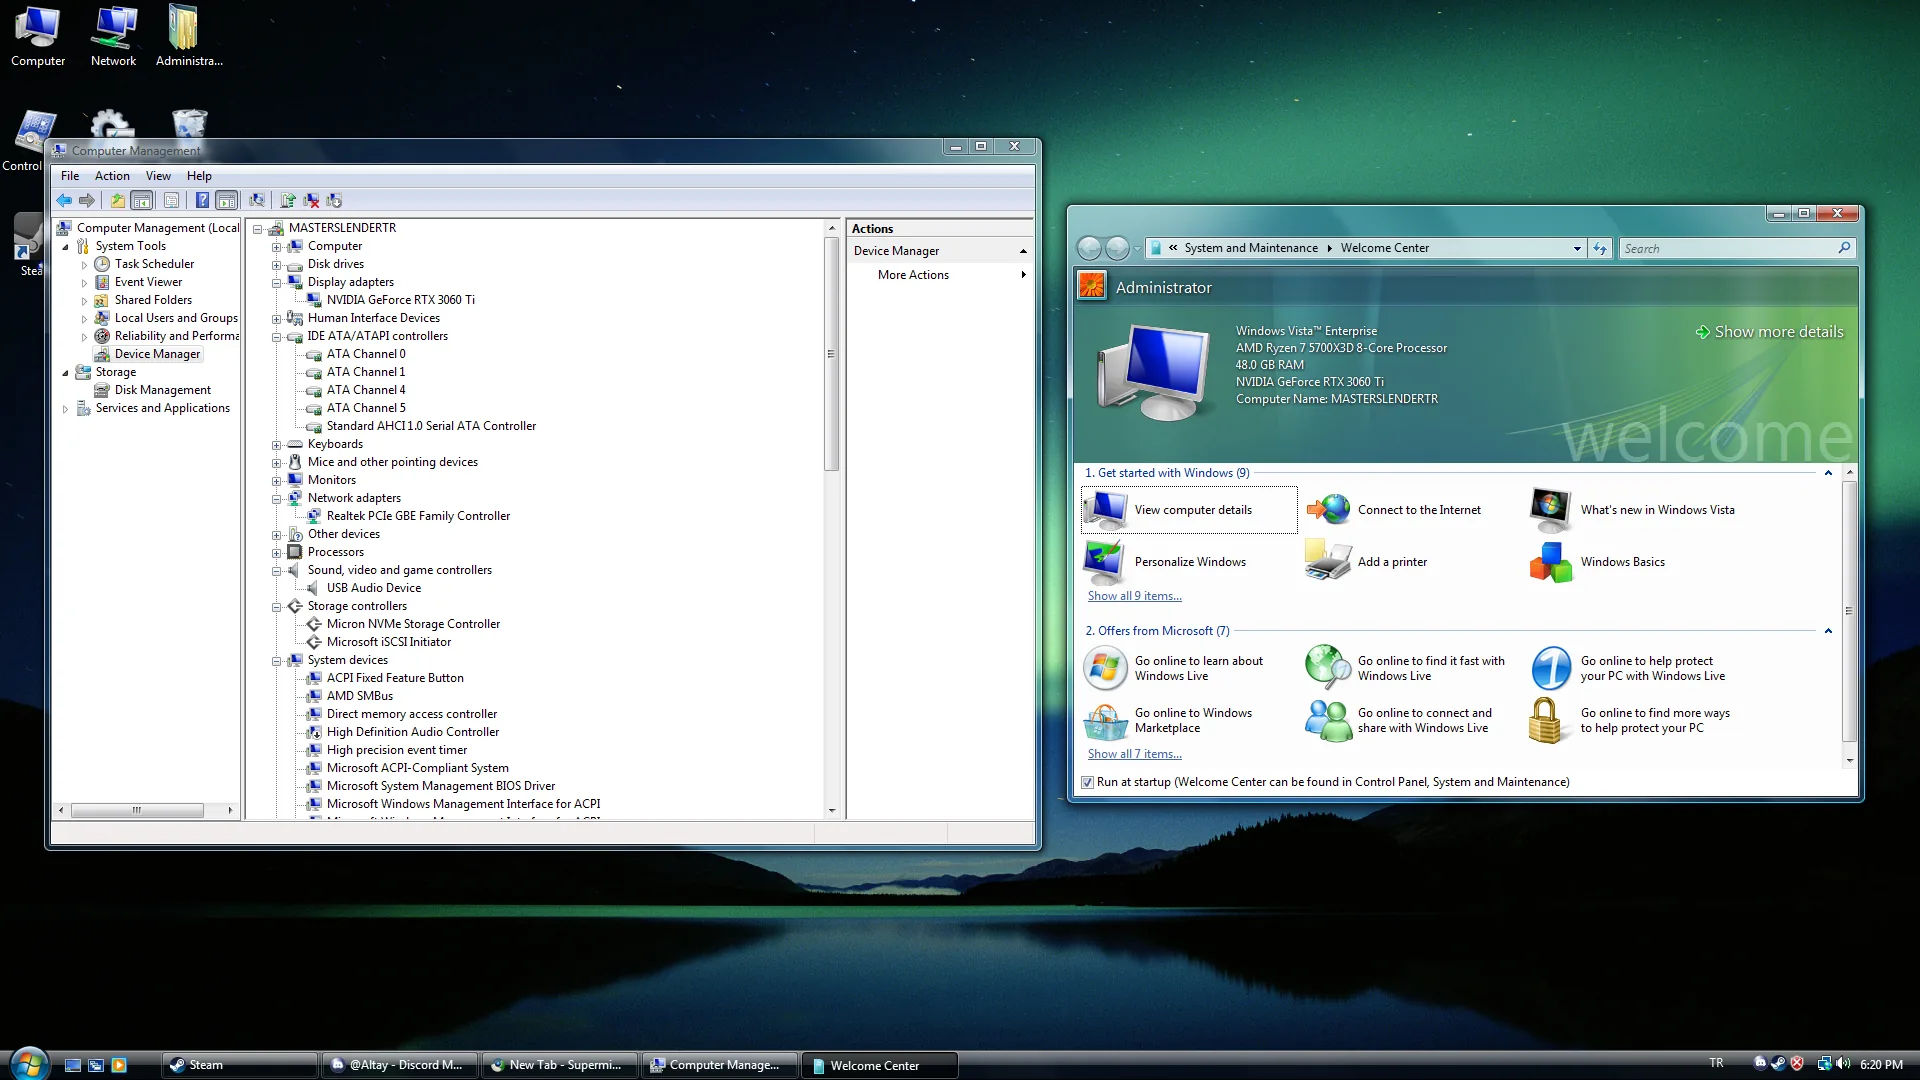
Task: Open Add a printer item
Action: 1366,562
